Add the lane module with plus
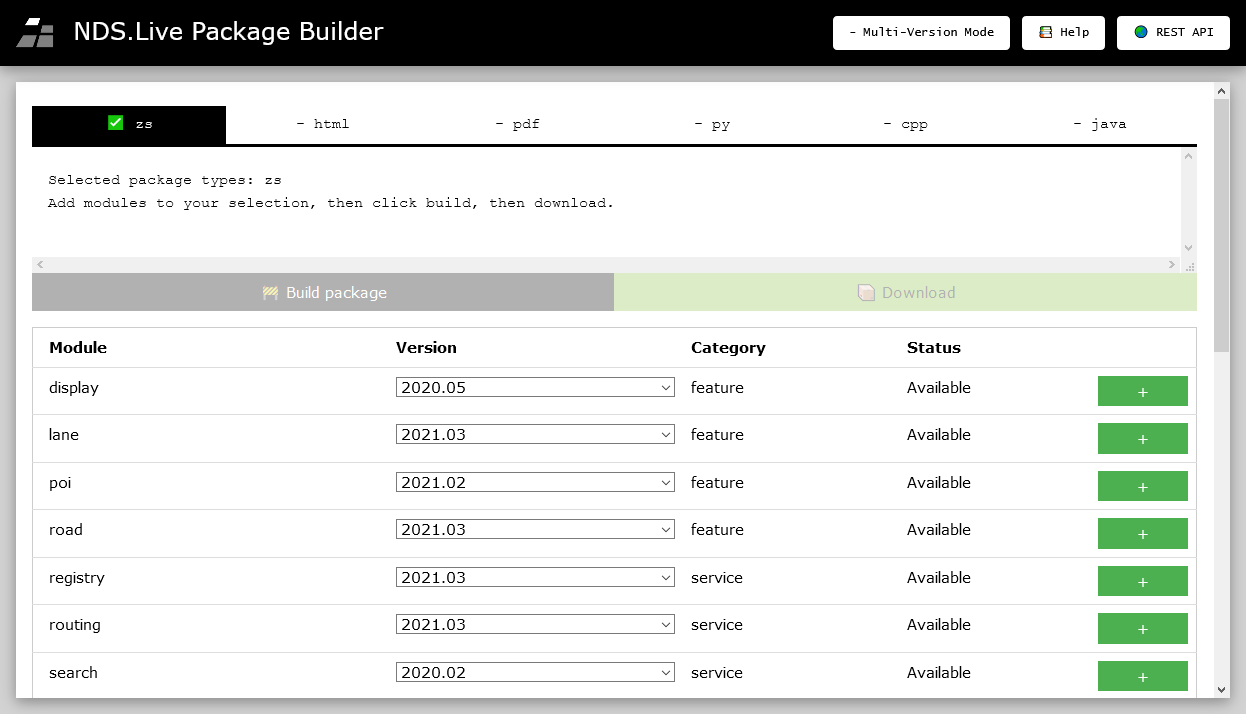The image size is (1246, 714). coord(1143,438)
